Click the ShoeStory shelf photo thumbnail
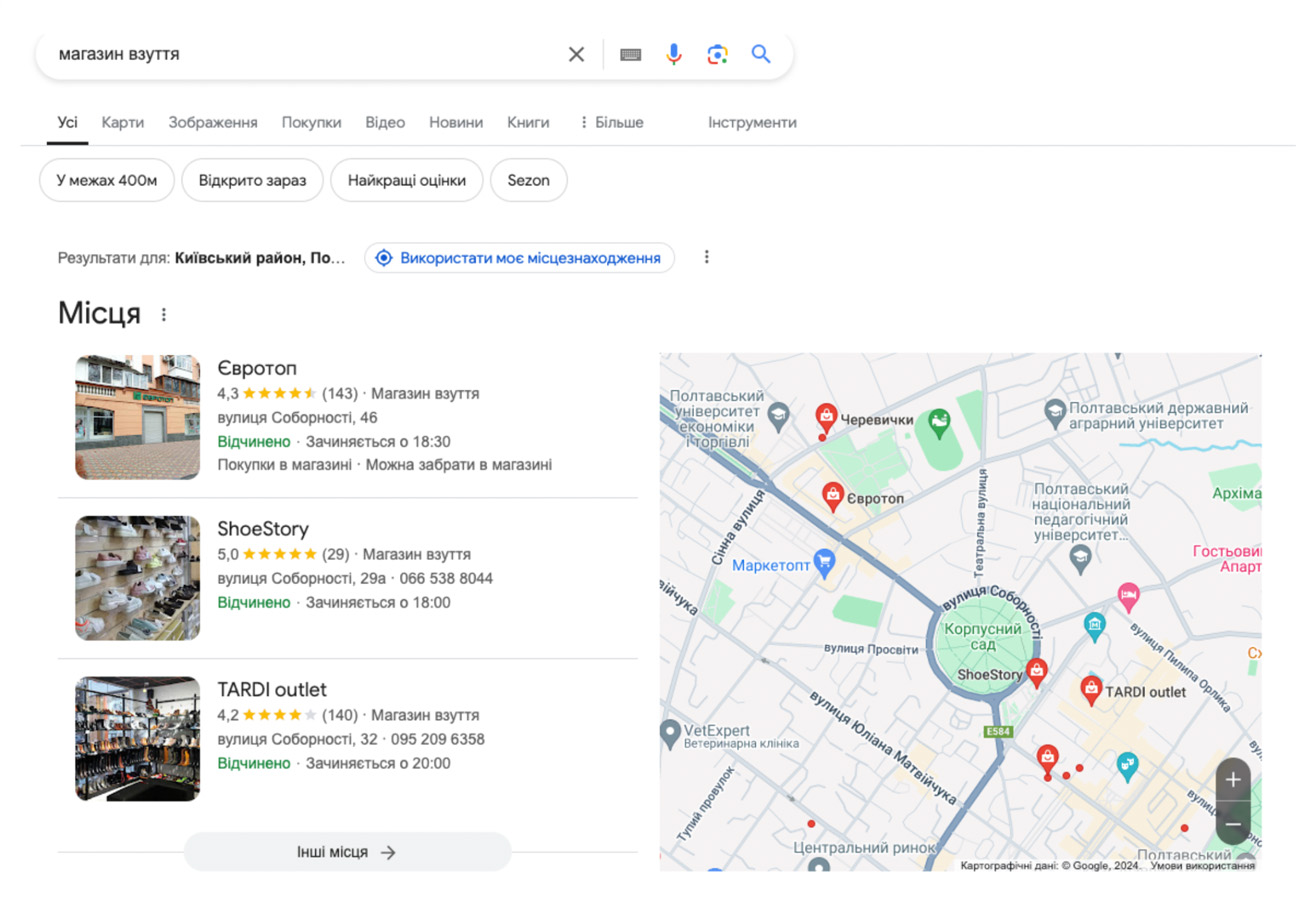Screen dimensions: 1304x902 (138, 578)
